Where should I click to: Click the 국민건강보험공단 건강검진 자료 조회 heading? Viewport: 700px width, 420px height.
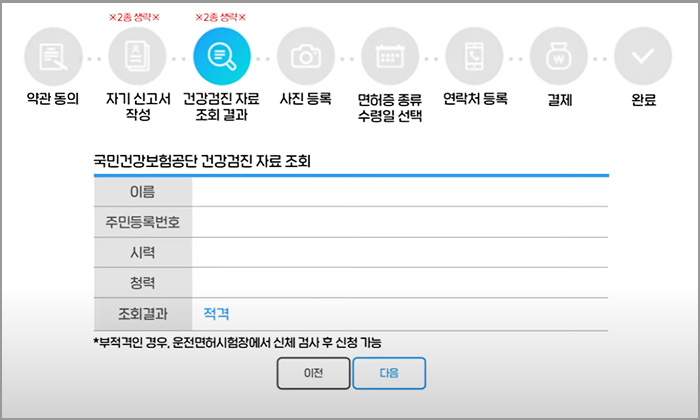pyautogui.click(x=202, y=161)
